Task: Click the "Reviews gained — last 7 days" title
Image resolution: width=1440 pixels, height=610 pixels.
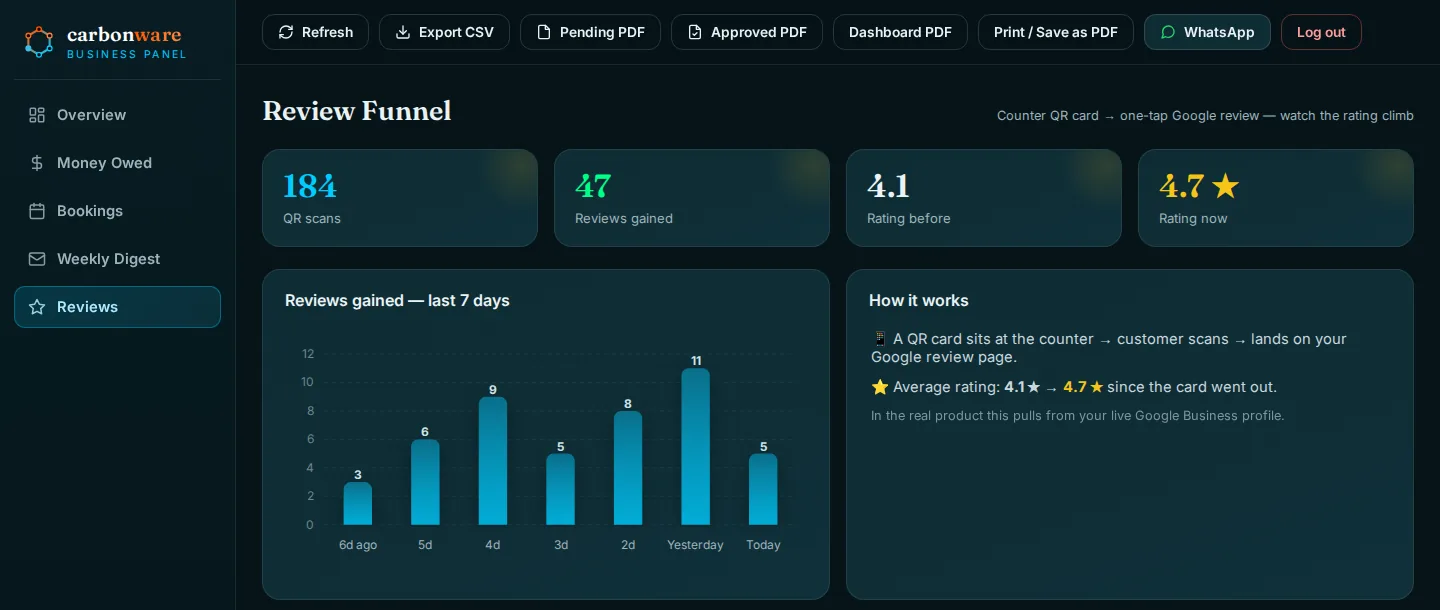Action: tap(397, 300)
